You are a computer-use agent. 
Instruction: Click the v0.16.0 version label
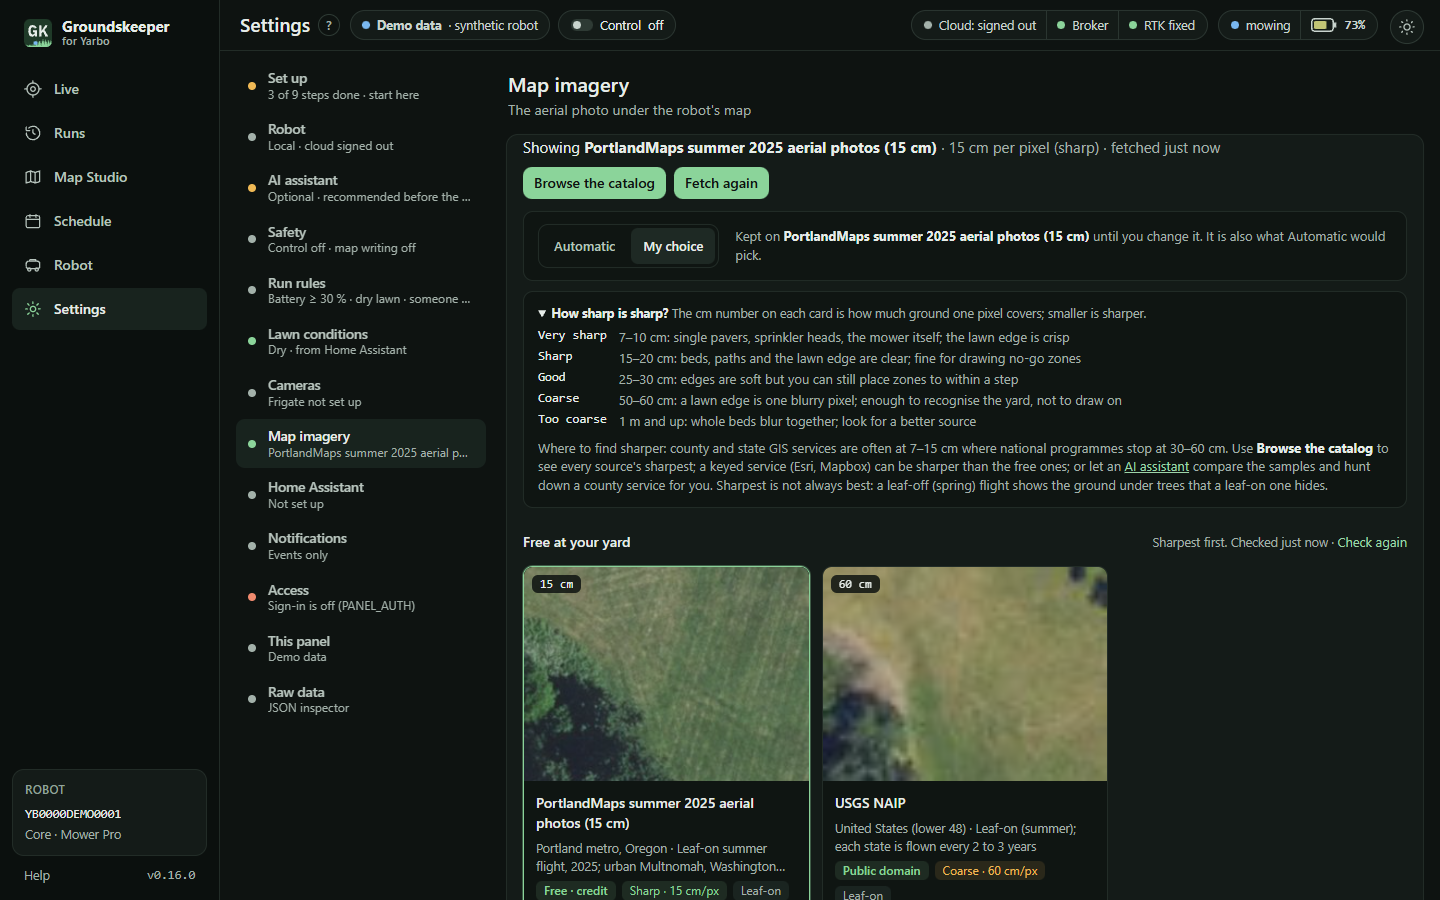(171, 875)
